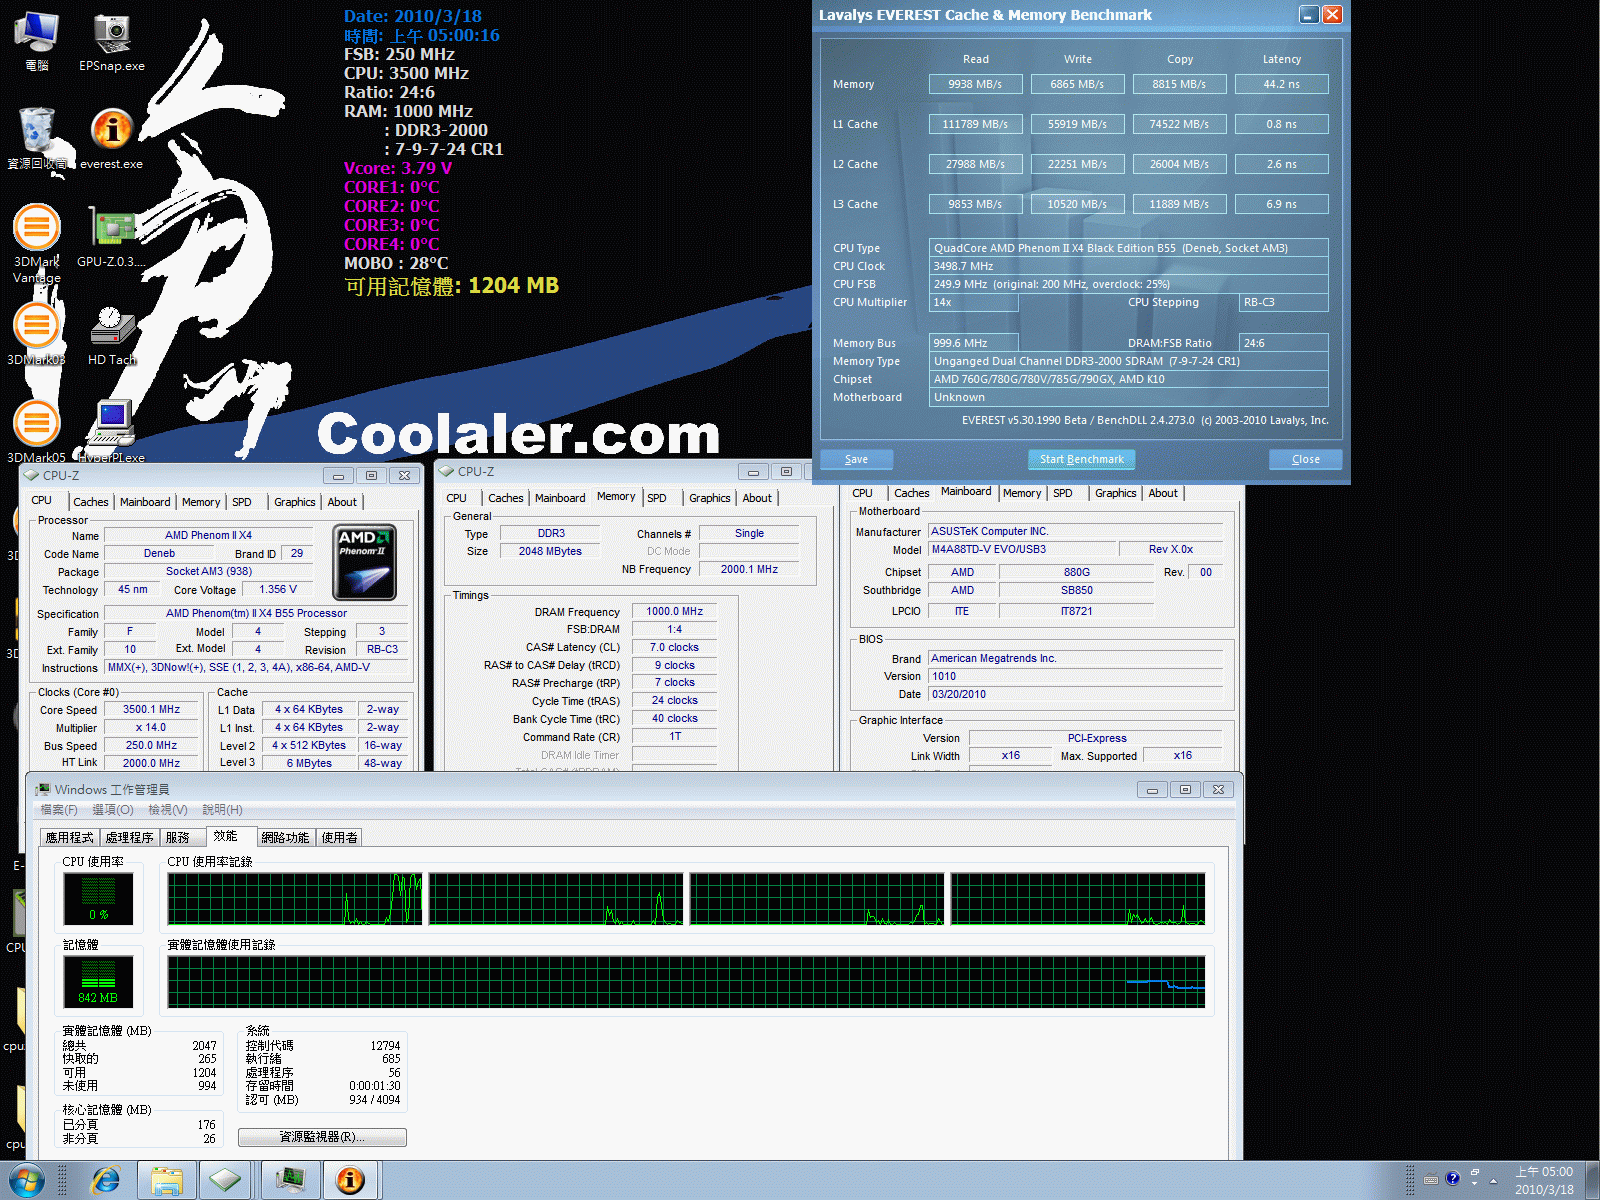Click Start Benchmark in EVEREST
Screen dimensions: 1600x1200
[1081, 459]
